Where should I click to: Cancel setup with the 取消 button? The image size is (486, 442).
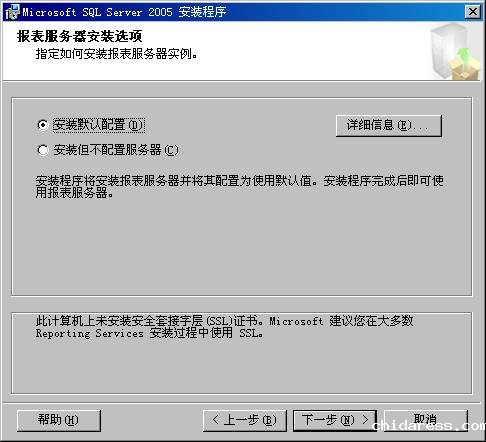pos(426,420)
